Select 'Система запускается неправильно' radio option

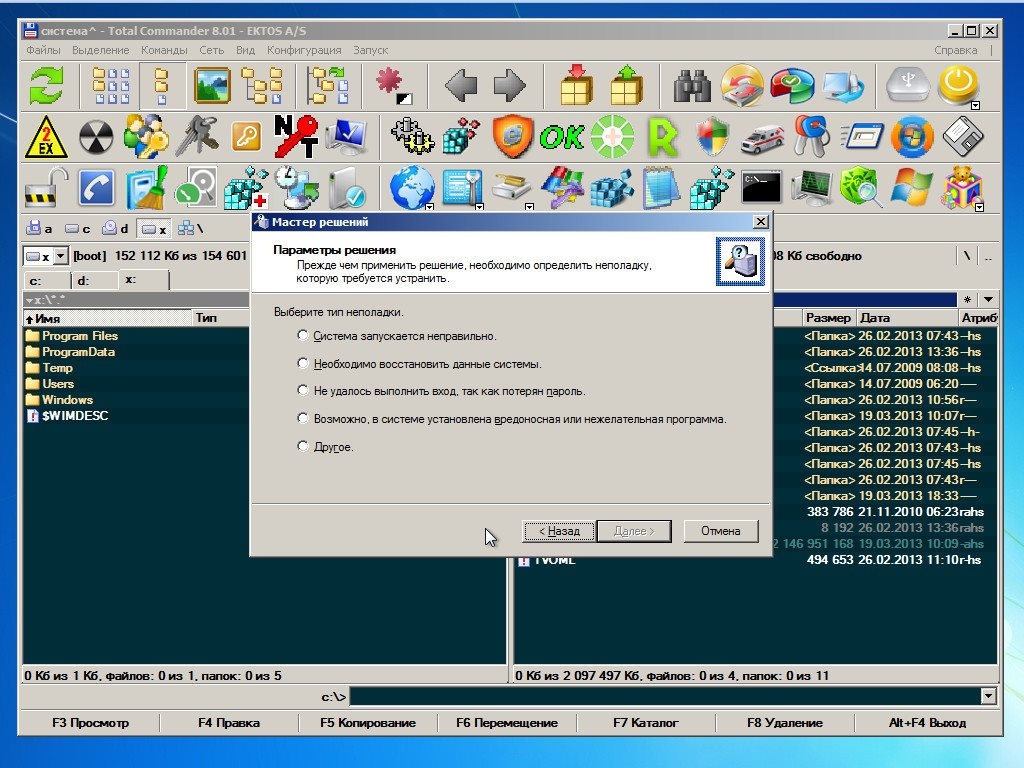303,336
